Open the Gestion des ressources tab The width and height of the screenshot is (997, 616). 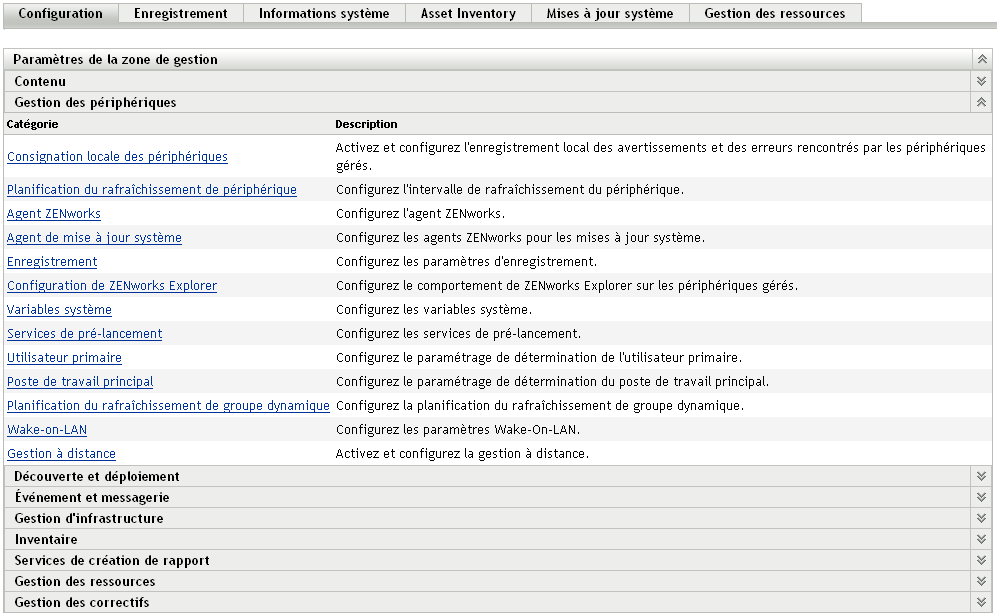click(x=774, y=14)
